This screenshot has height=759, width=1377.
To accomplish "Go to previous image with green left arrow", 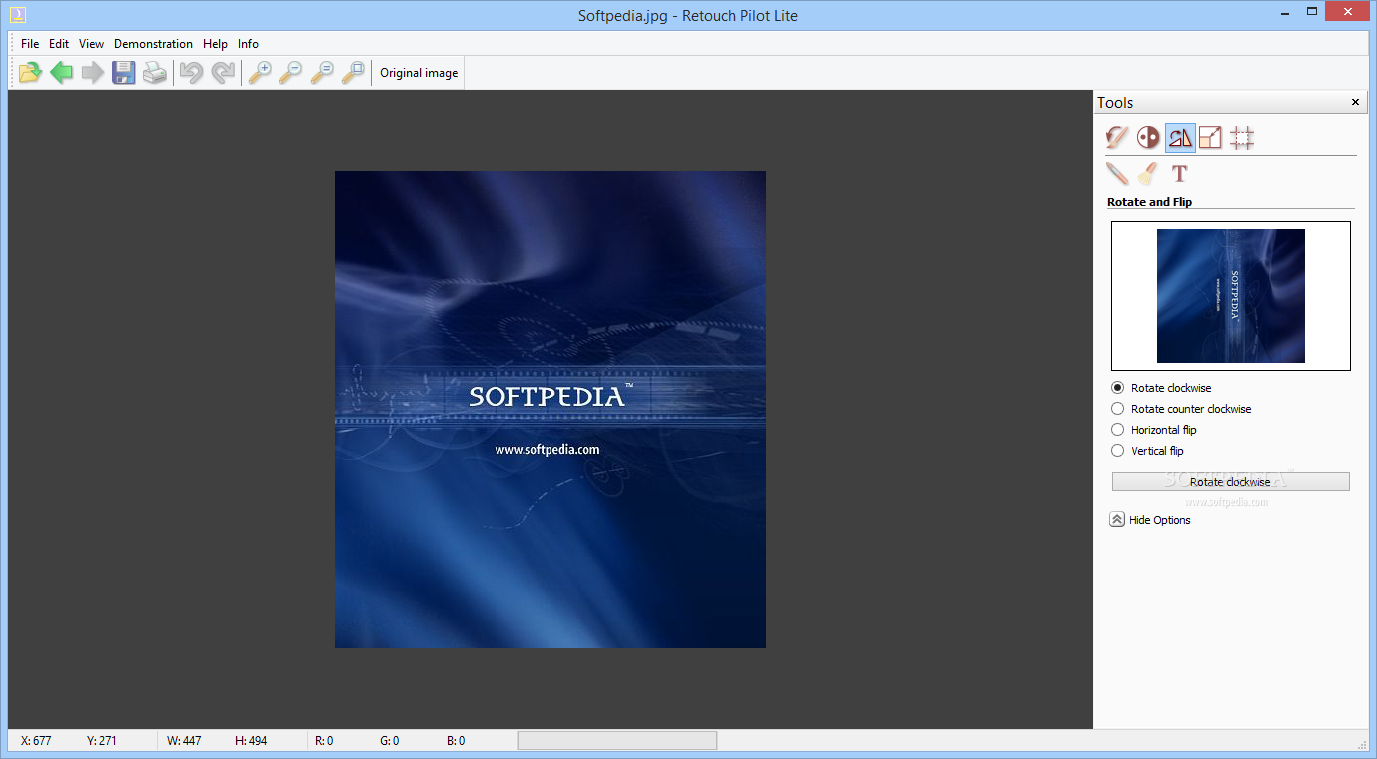I will [x=62, y=72].
